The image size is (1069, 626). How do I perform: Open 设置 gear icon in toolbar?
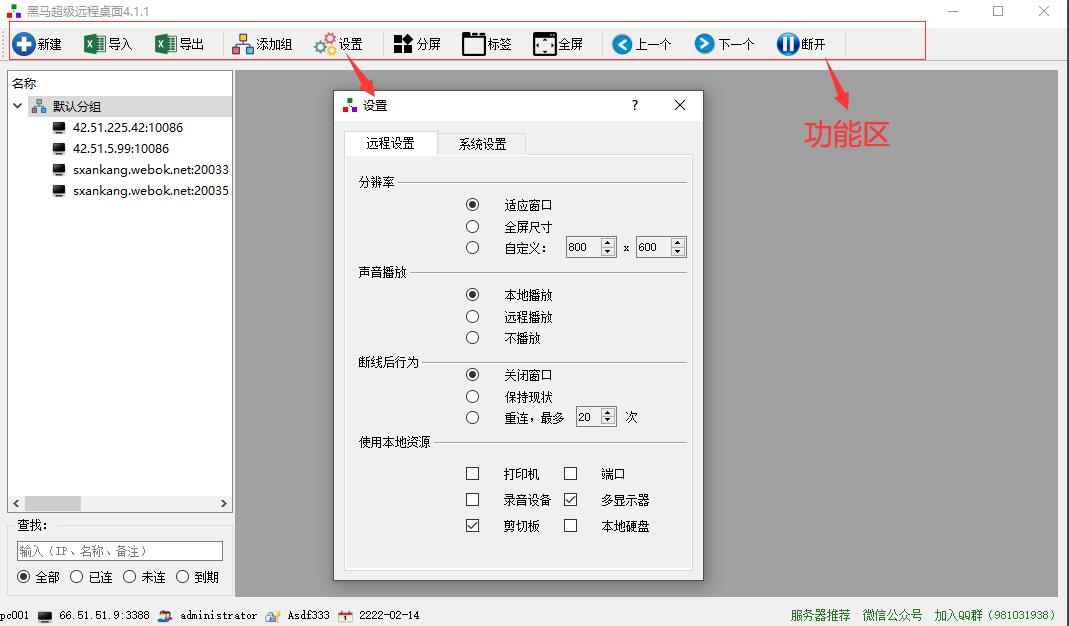pos(325,44)
